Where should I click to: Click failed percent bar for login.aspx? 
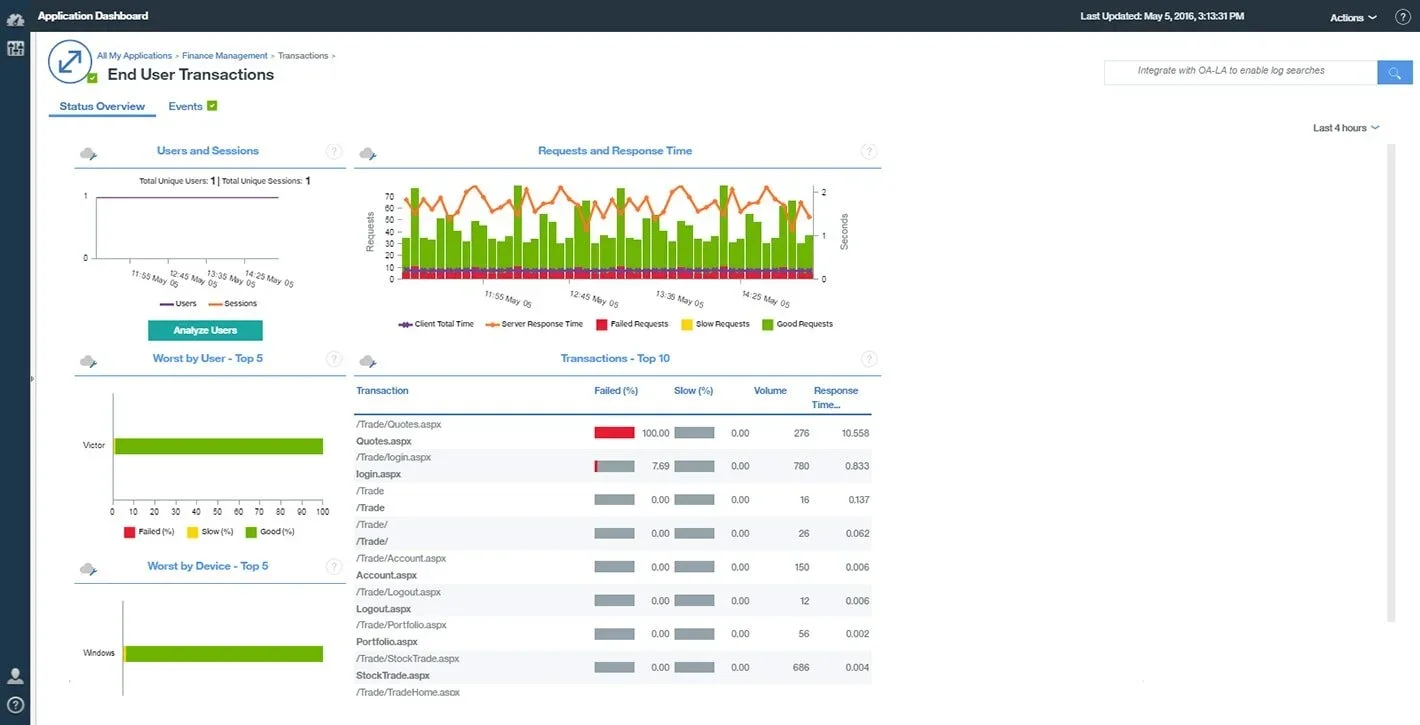coord(614,466)
